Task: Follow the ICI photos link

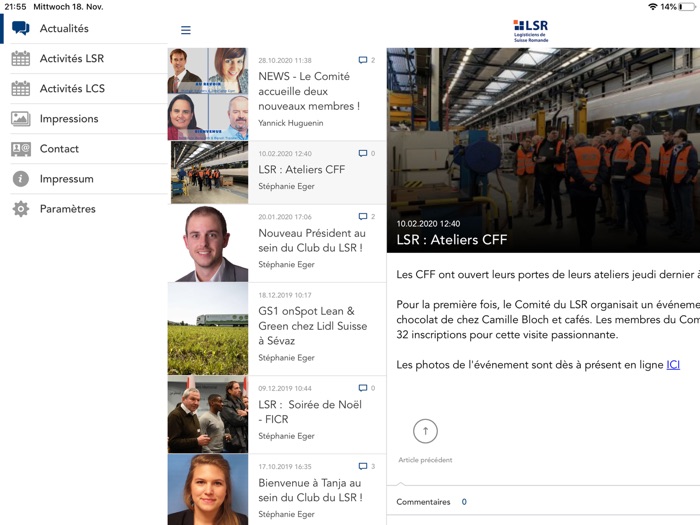Action: (x=673, y=365)
